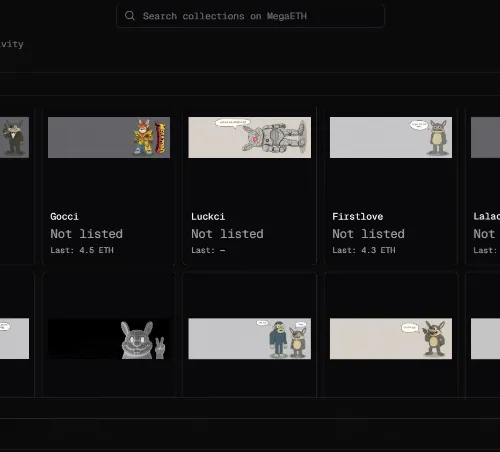
Task: Open the Firstlove NFT thumbnail
Action: click(x=391, y=137)
